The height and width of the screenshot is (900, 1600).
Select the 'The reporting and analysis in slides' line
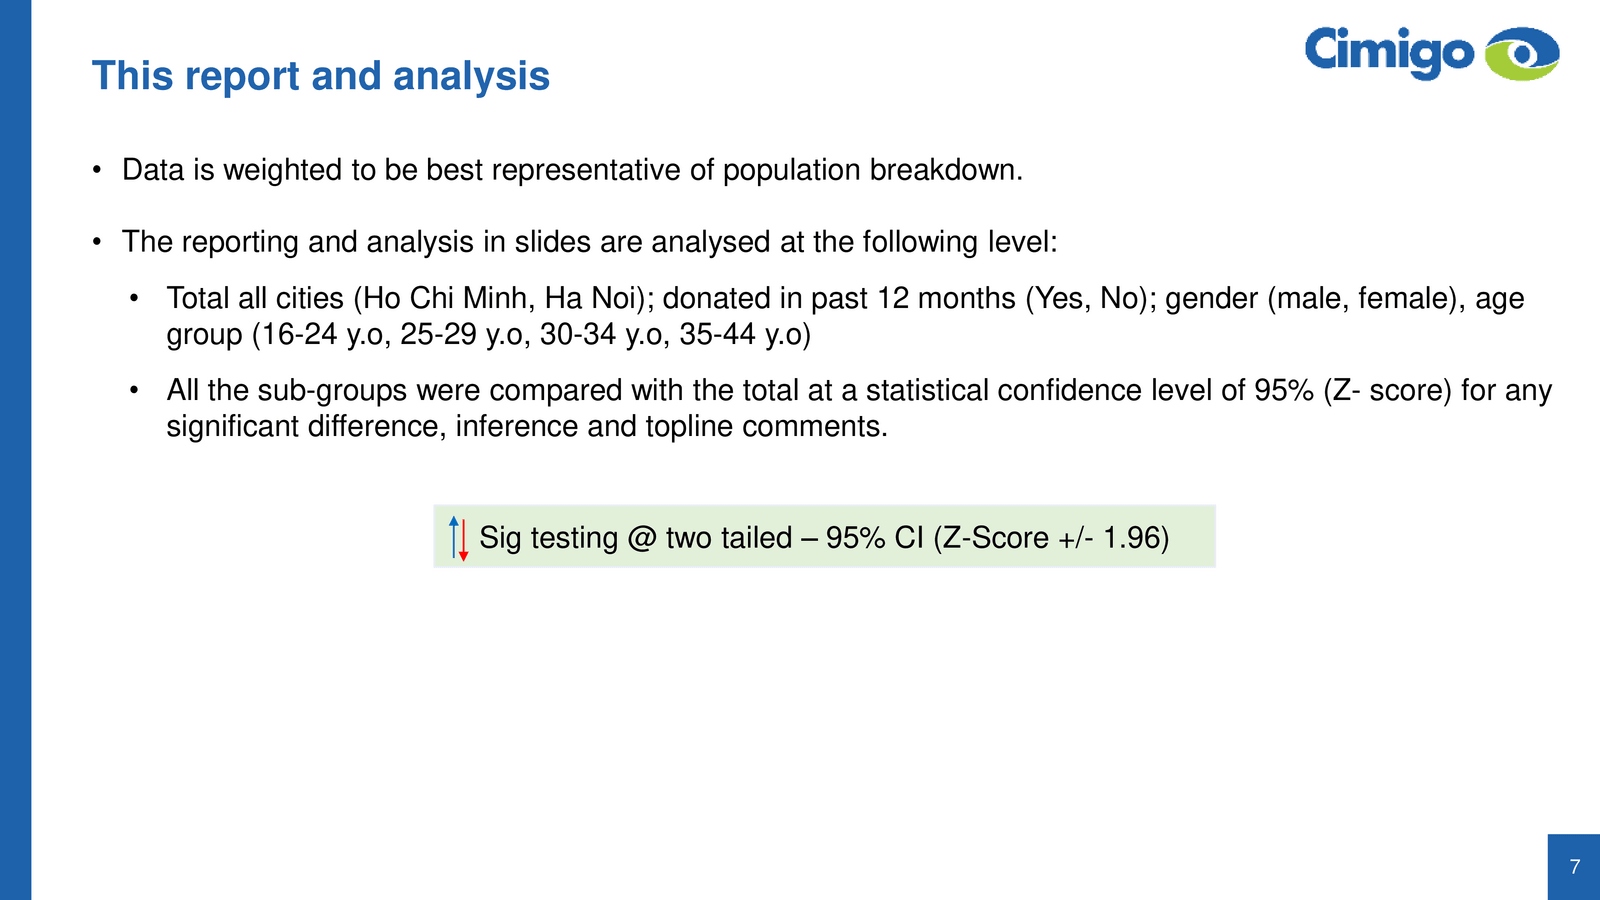[589, 242]
